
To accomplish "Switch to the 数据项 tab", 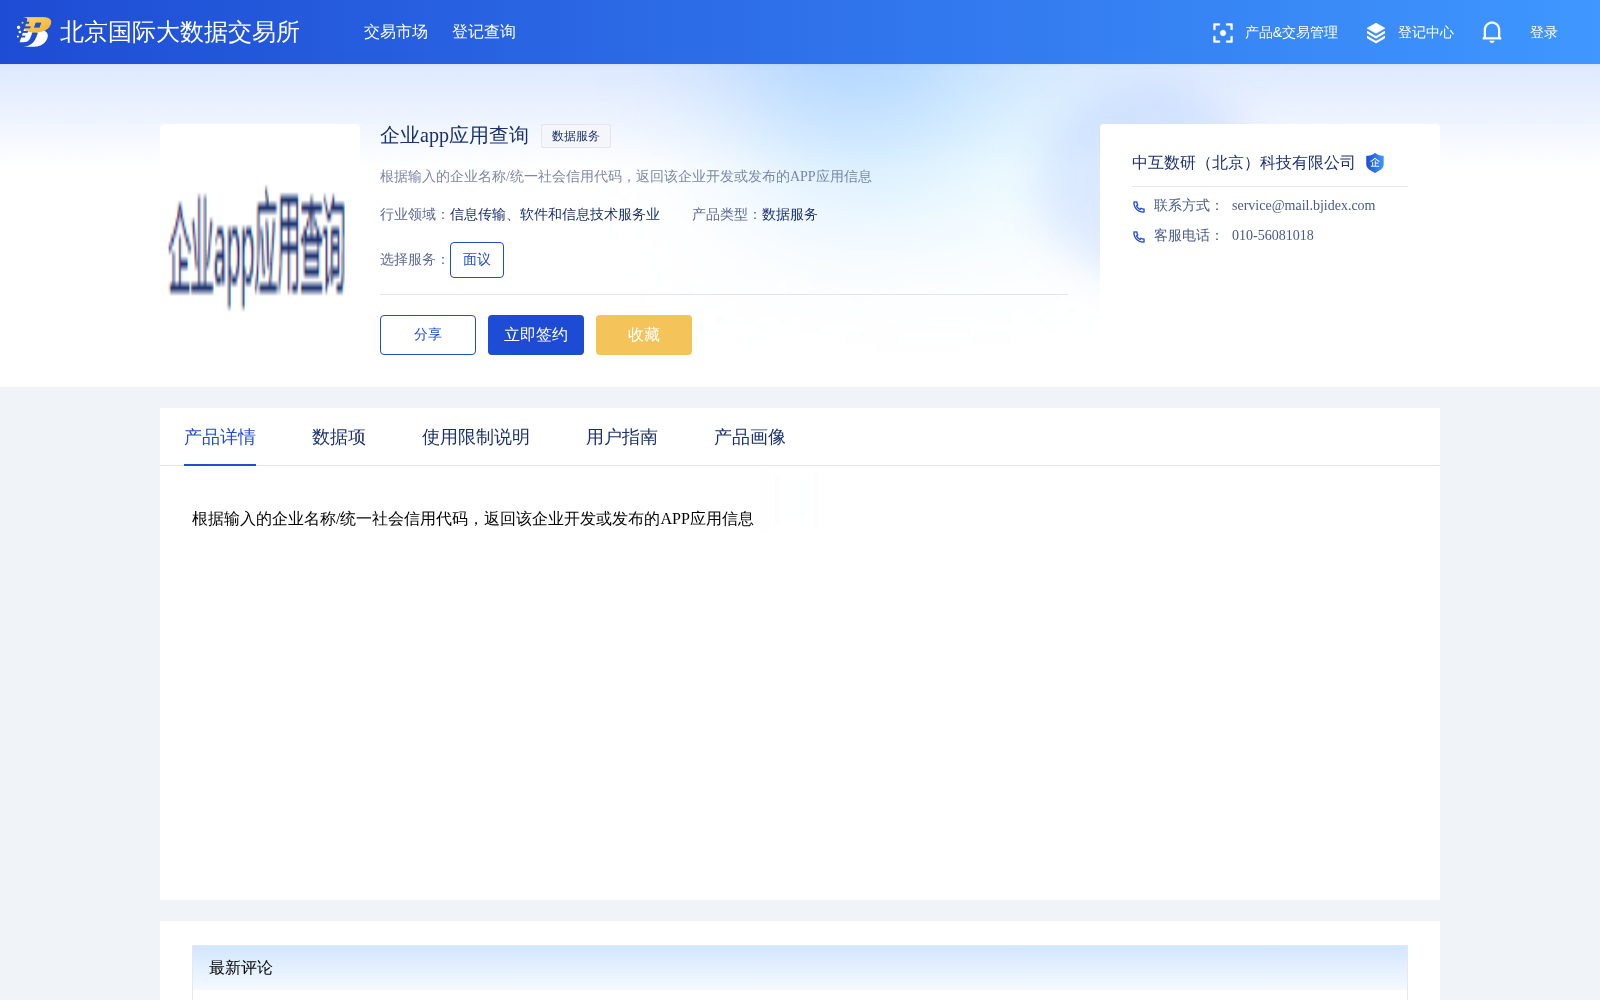I will (x=339, y=437).
